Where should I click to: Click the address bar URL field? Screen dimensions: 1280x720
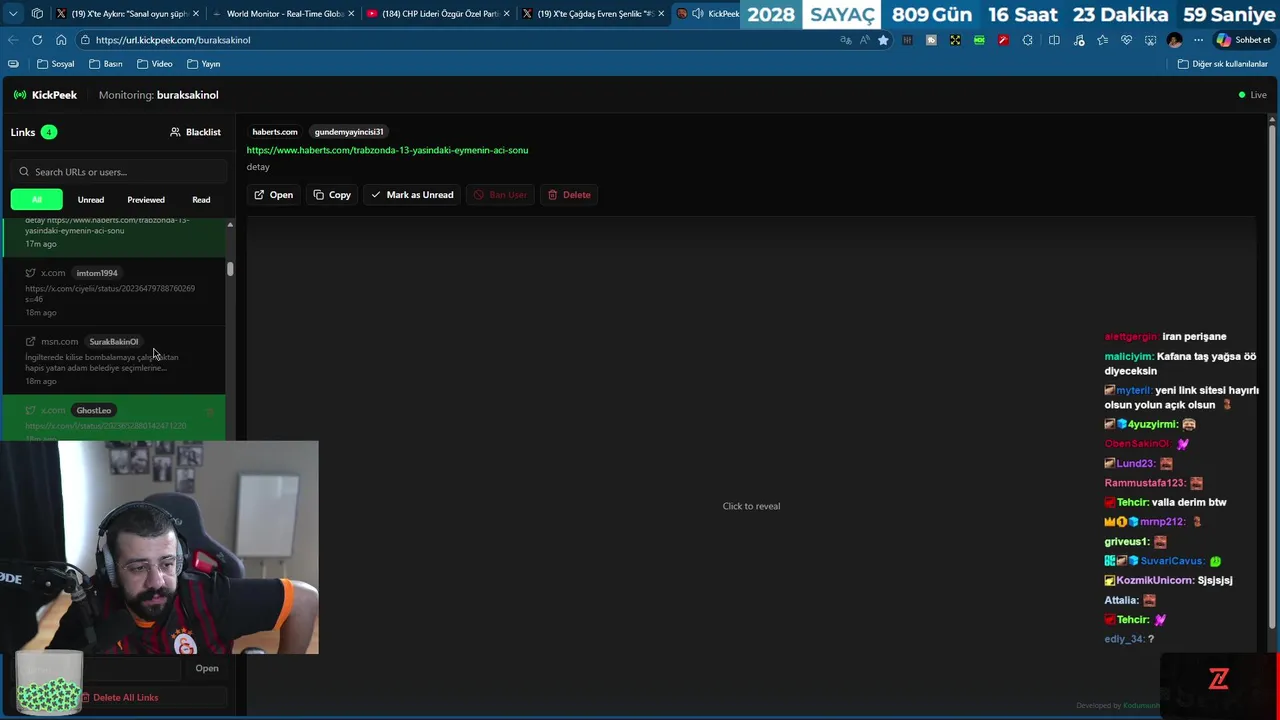450,40
